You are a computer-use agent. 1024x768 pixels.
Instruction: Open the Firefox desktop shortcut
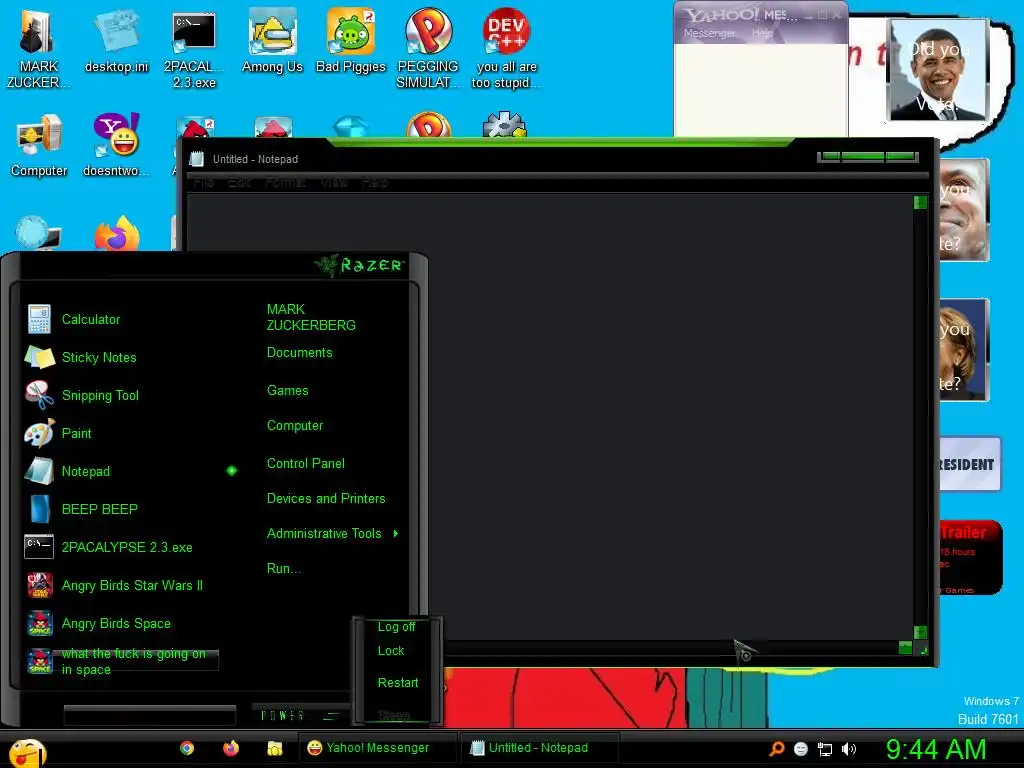point(117,234)
